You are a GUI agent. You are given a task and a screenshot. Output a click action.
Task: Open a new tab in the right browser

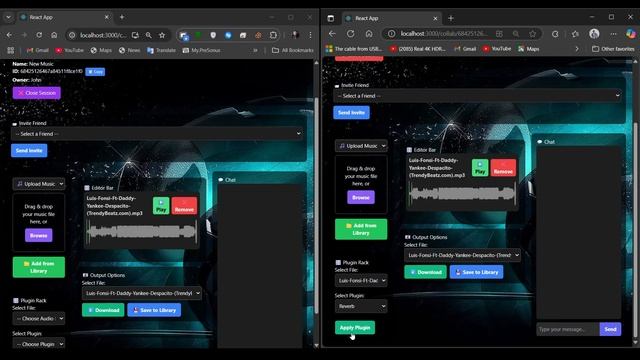[451, 18]
